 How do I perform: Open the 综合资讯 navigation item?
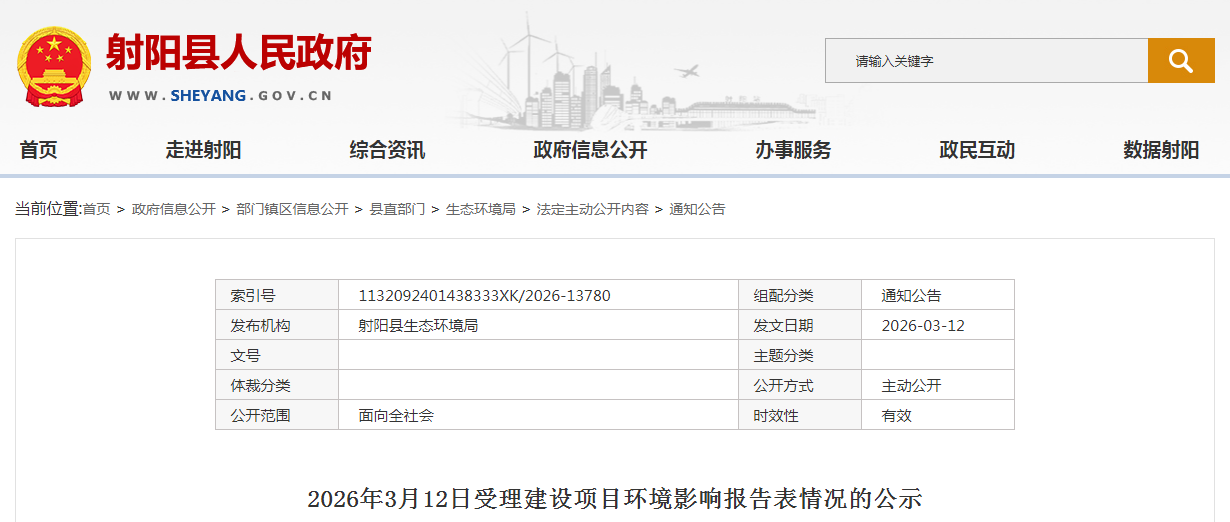[387, 150]
